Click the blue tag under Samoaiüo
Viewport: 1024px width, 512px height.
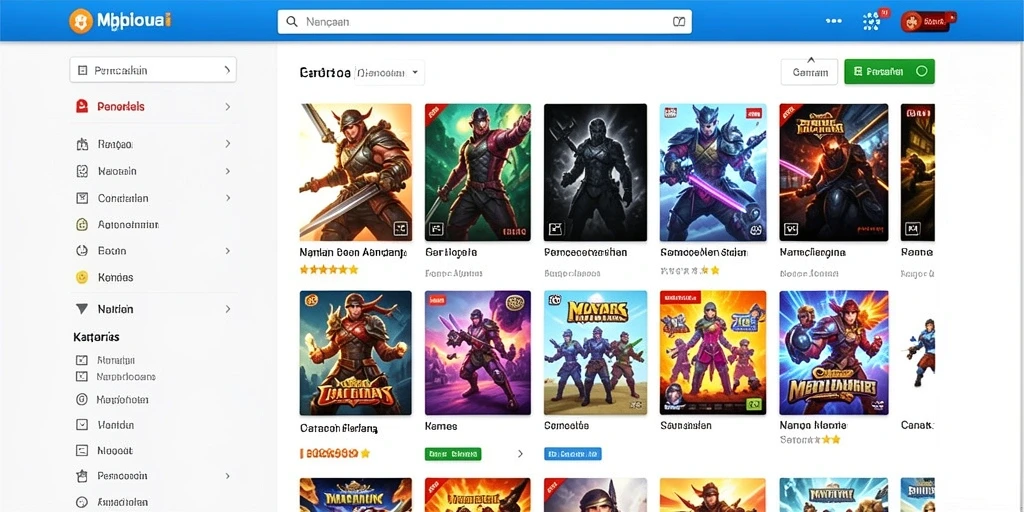click(573, 453)
